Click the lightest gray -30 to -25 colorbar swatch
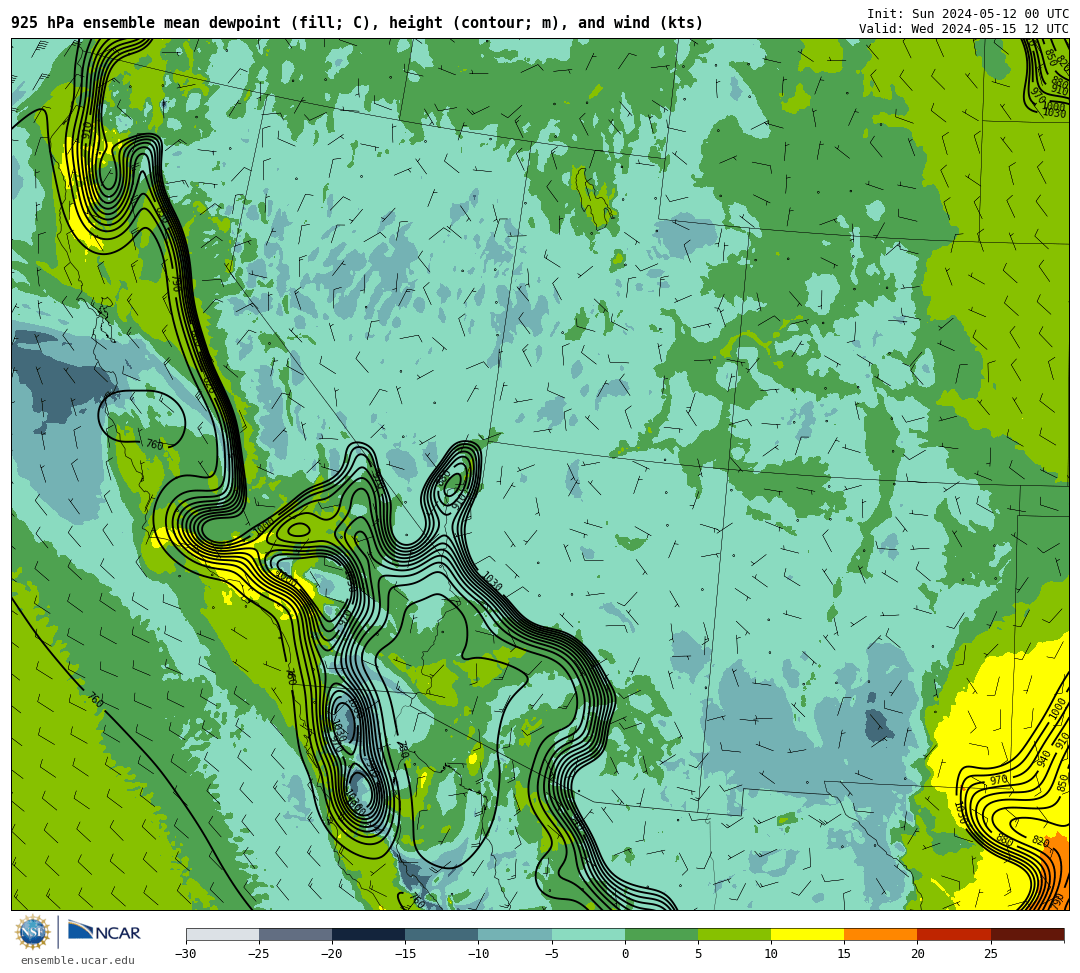The width and height of the screenshot is (1080, 973). [x=222, y=934]
